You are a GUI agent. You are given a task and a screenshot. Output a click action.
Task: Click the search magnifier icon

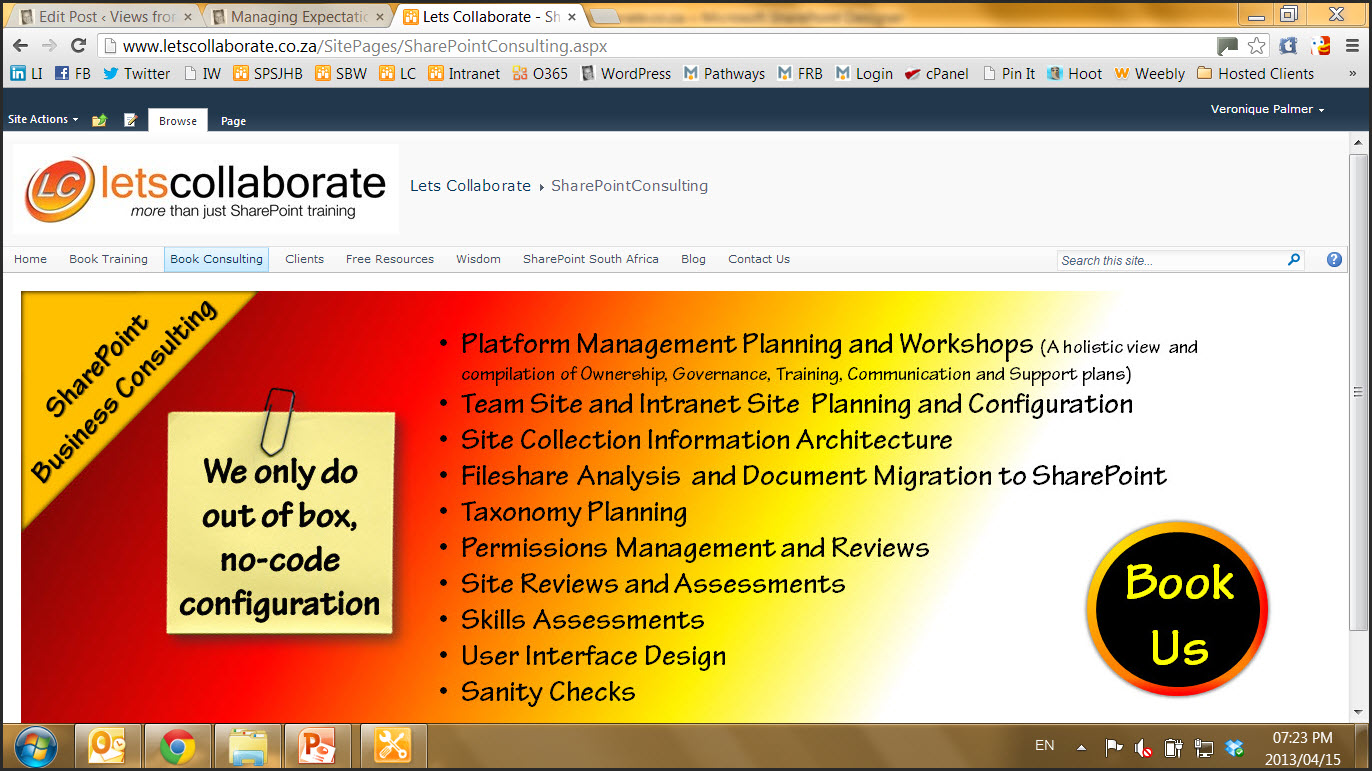pos(1294,260)
